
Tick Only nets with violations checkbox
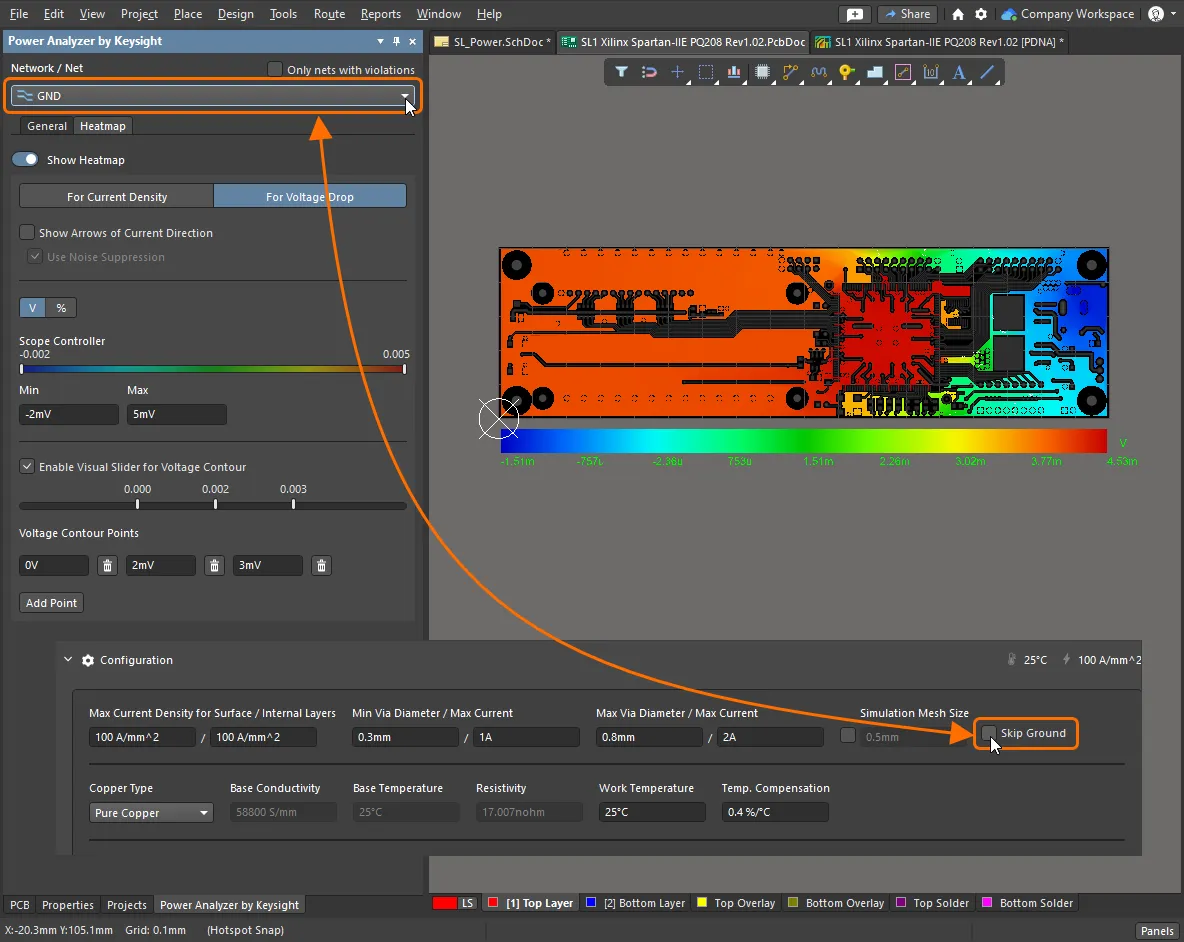(275, 70)
